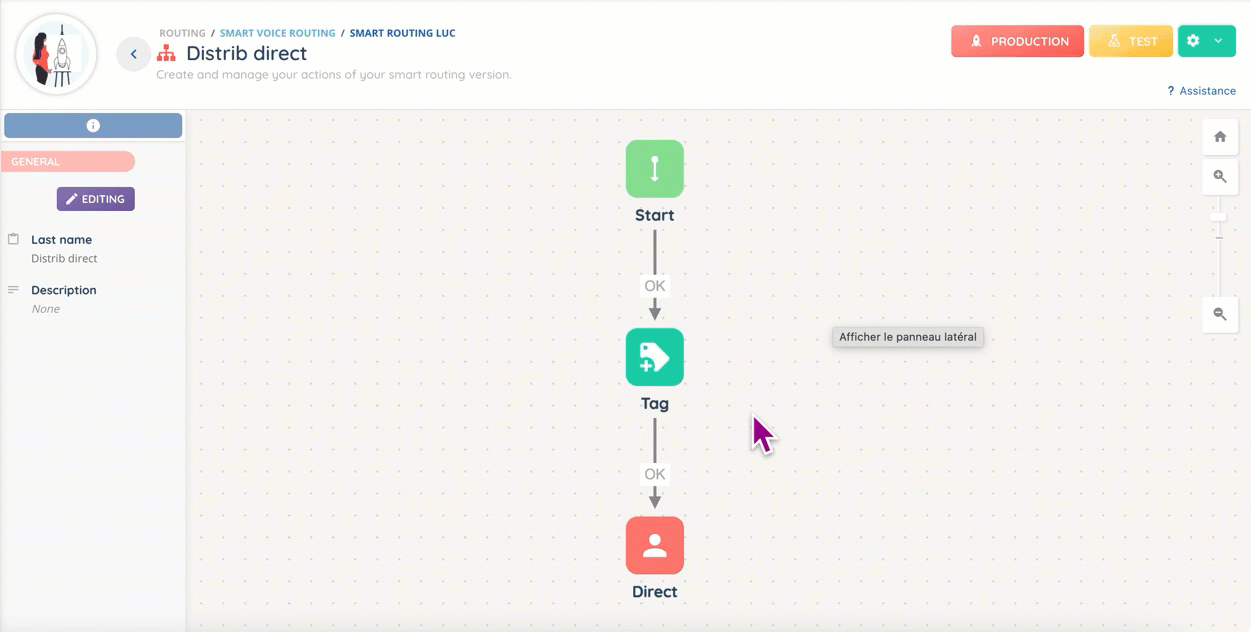Go to Smart Voice Routing breadcrumb
The image size is (1251, 632).
(x=277, y=33)
